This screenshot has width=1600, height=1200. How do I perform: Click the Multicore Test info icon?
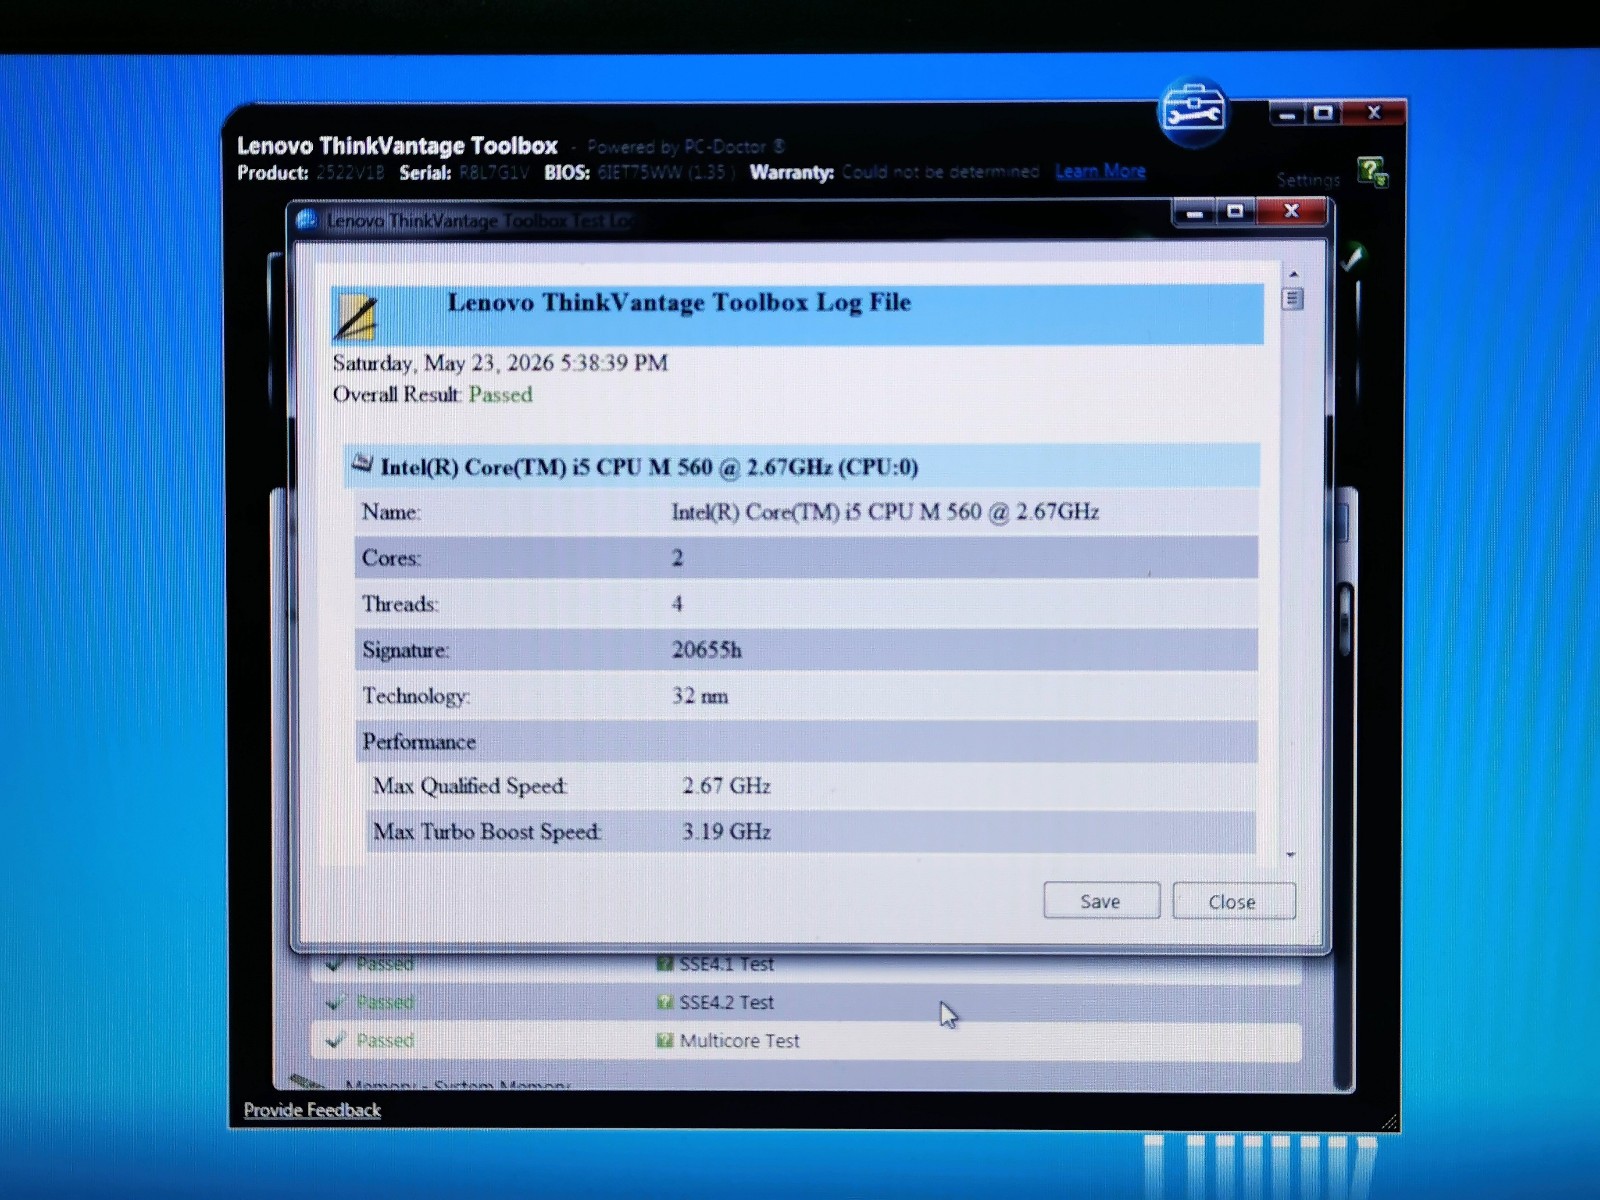[x=664, y=1040]
